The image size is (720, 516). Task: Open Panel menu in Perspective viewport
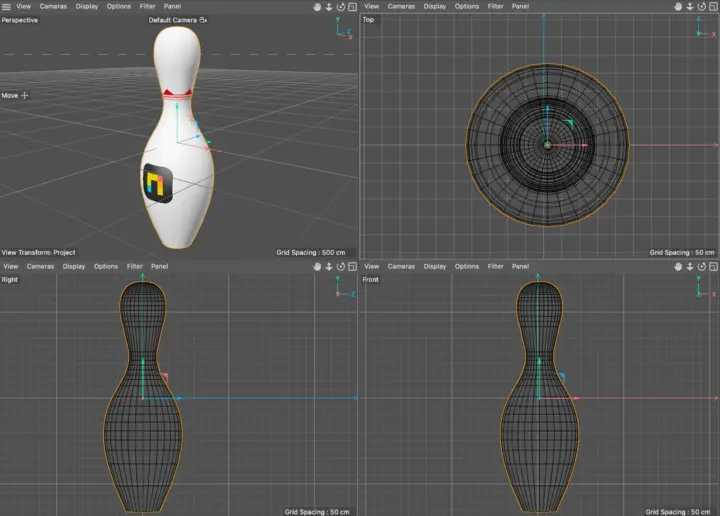(x=172, y=6)
